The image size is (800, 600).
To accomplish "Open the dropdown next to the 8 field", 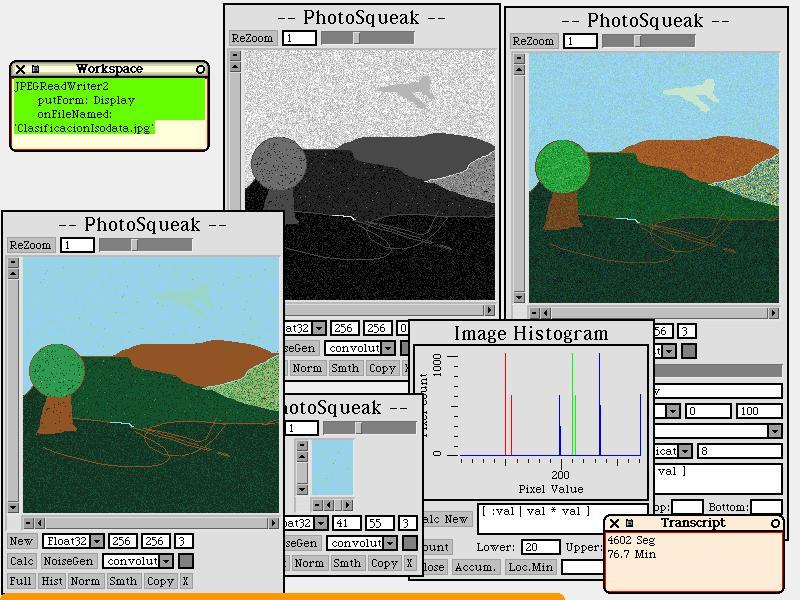I will pyautogui.click(x=685, y=451).
